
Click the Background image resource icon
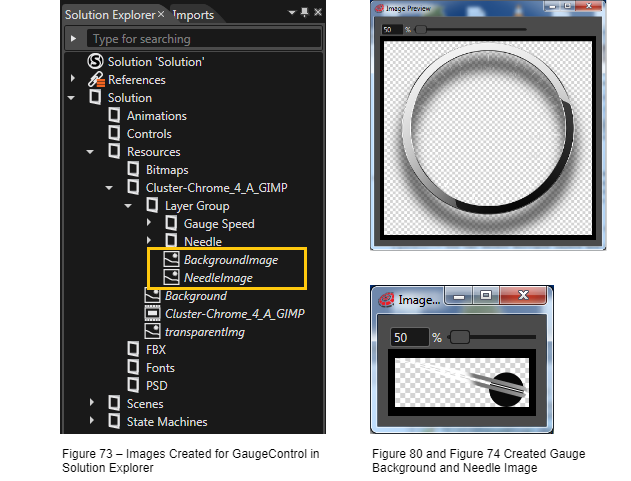pyautogui.click(x=152, y=295)
